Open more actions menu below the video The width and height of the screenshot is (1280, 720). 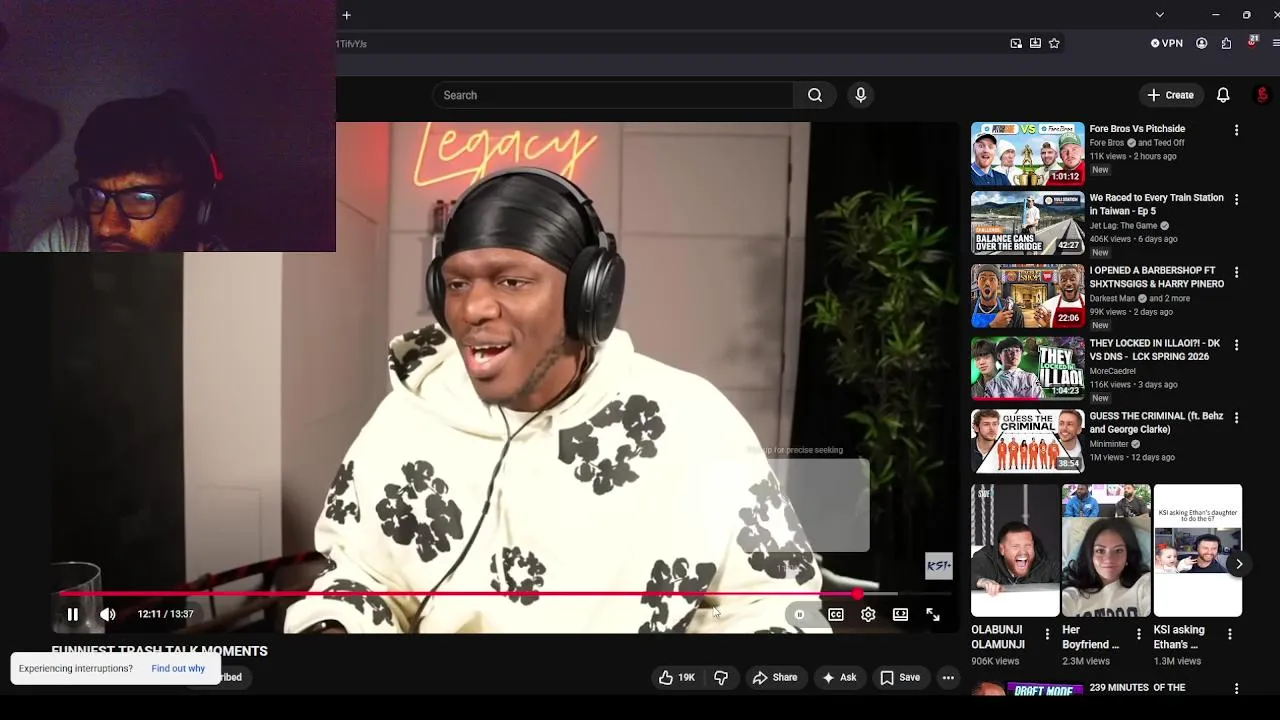tap(948, 677)
